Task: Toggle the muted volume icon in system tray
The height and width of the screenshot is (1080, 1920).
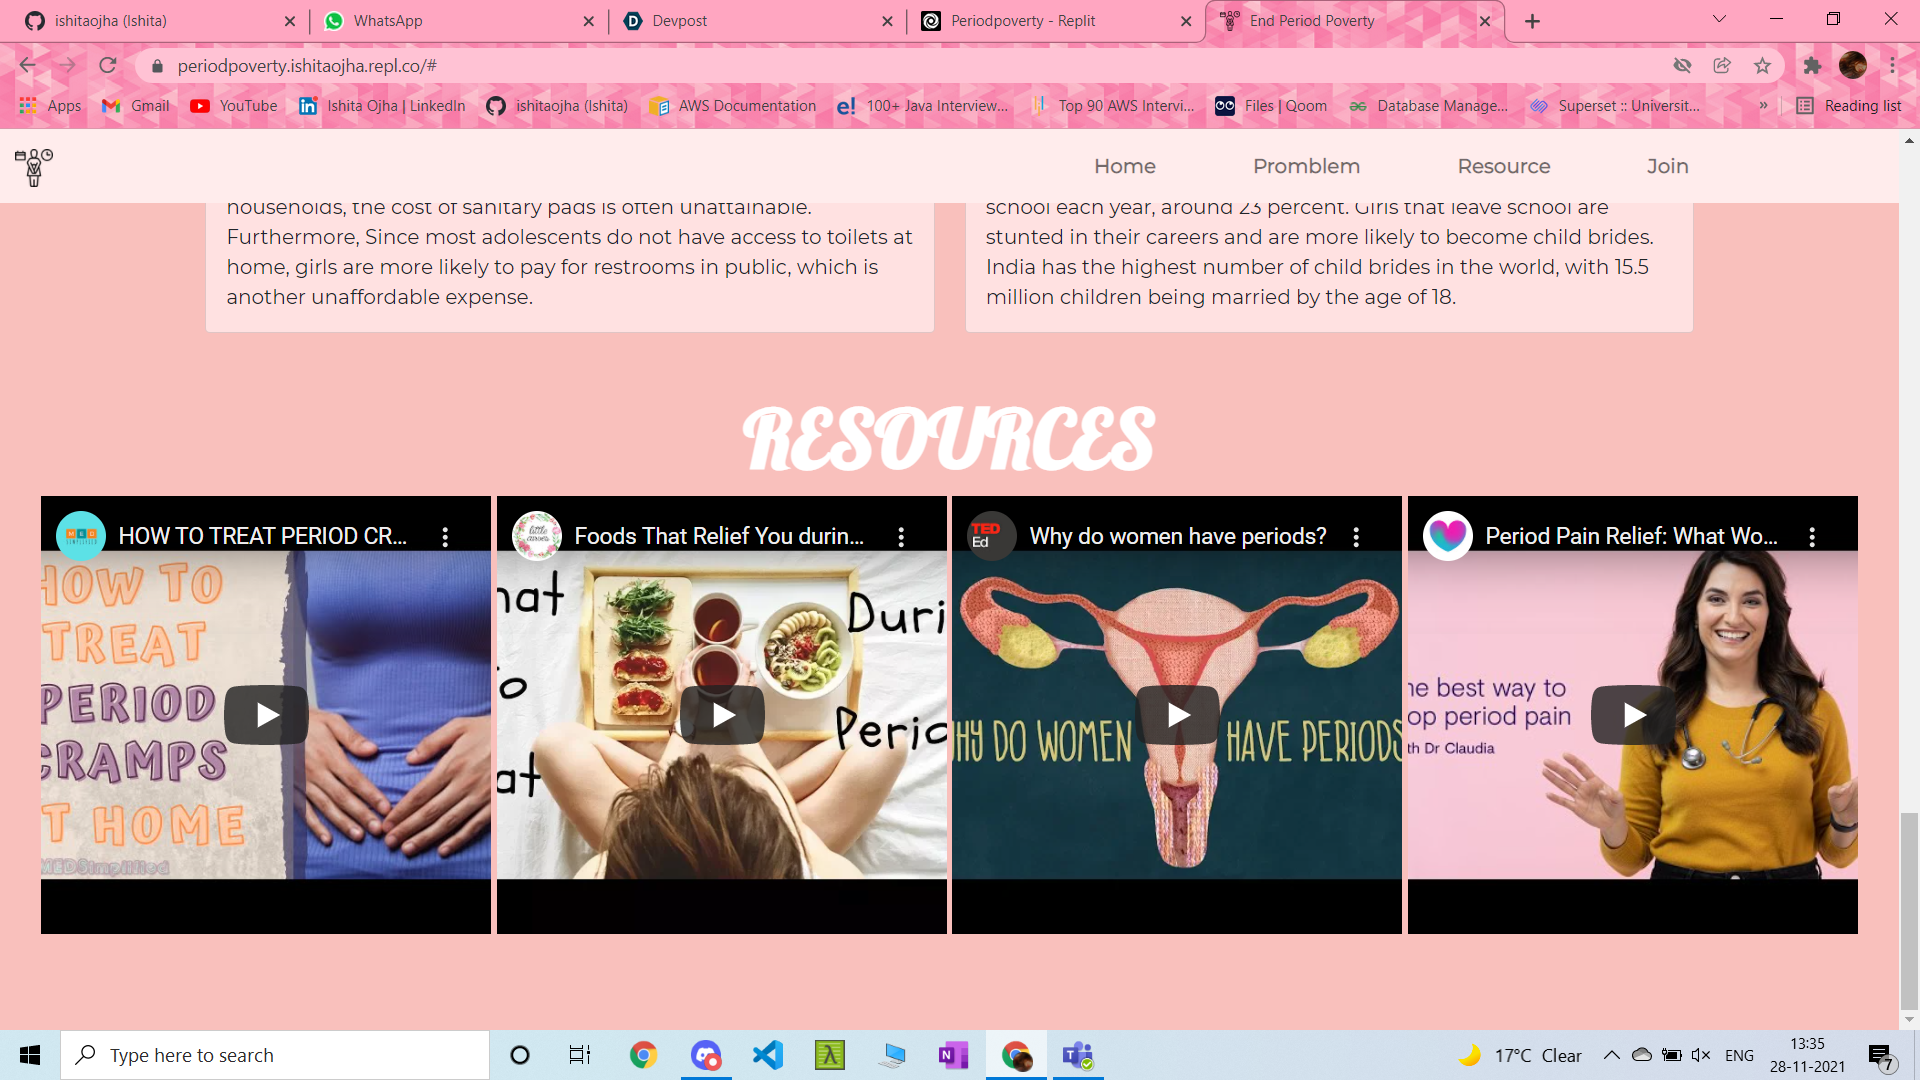Action: point(1701,1055)
